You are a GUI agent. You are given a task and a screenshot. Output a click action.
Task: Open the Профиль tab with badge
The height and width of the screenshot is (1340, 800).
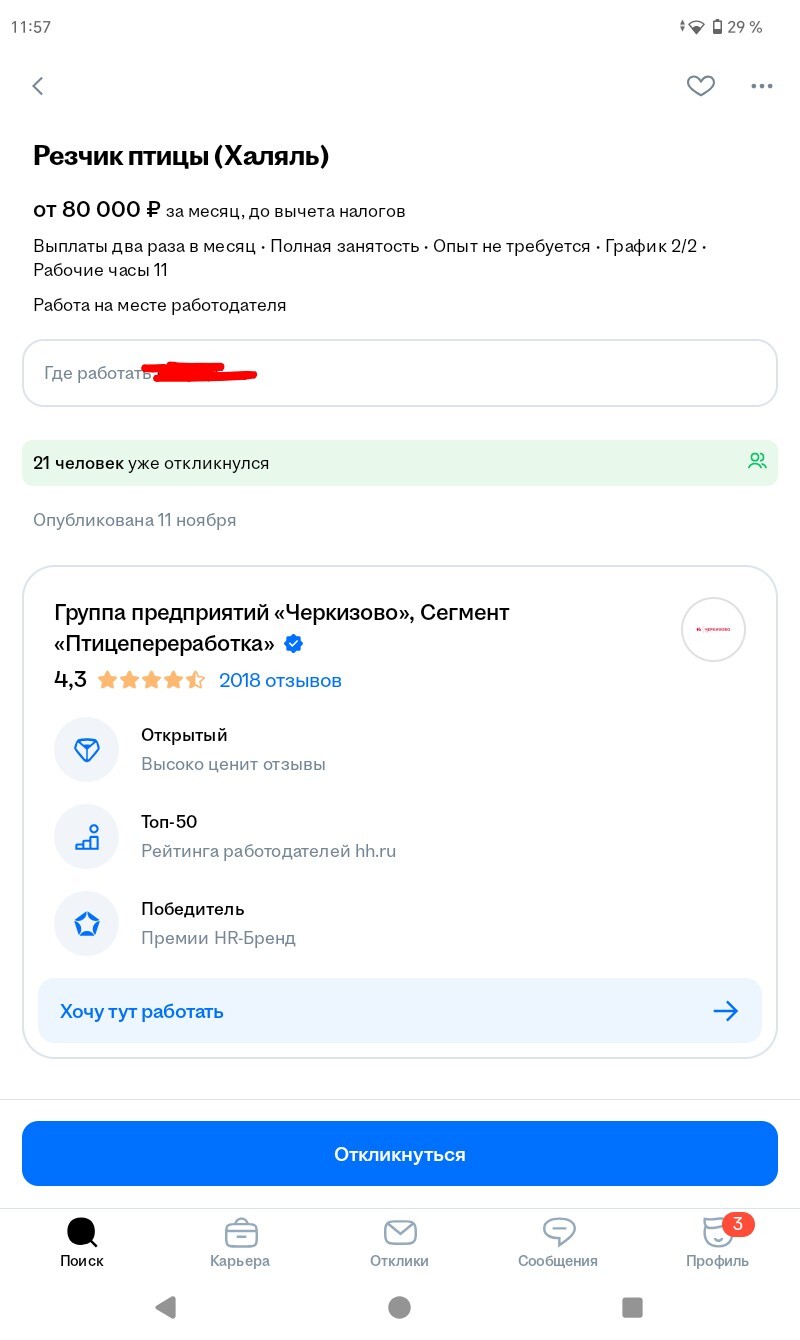tap(717, 1243)
